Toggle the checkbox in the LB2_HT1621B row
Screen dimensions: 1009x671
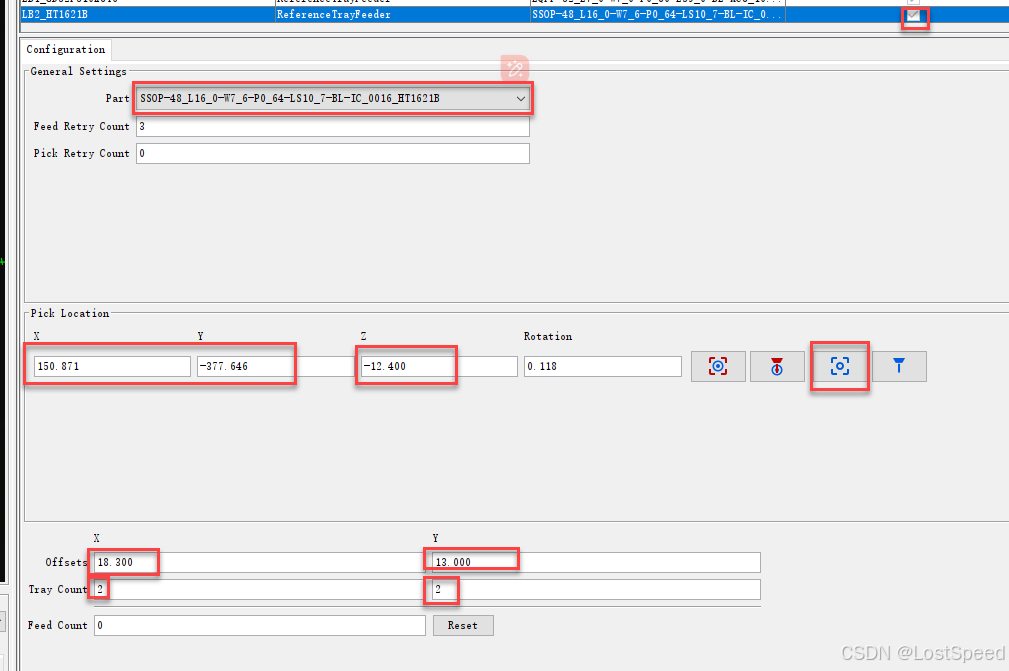(914, 15)
